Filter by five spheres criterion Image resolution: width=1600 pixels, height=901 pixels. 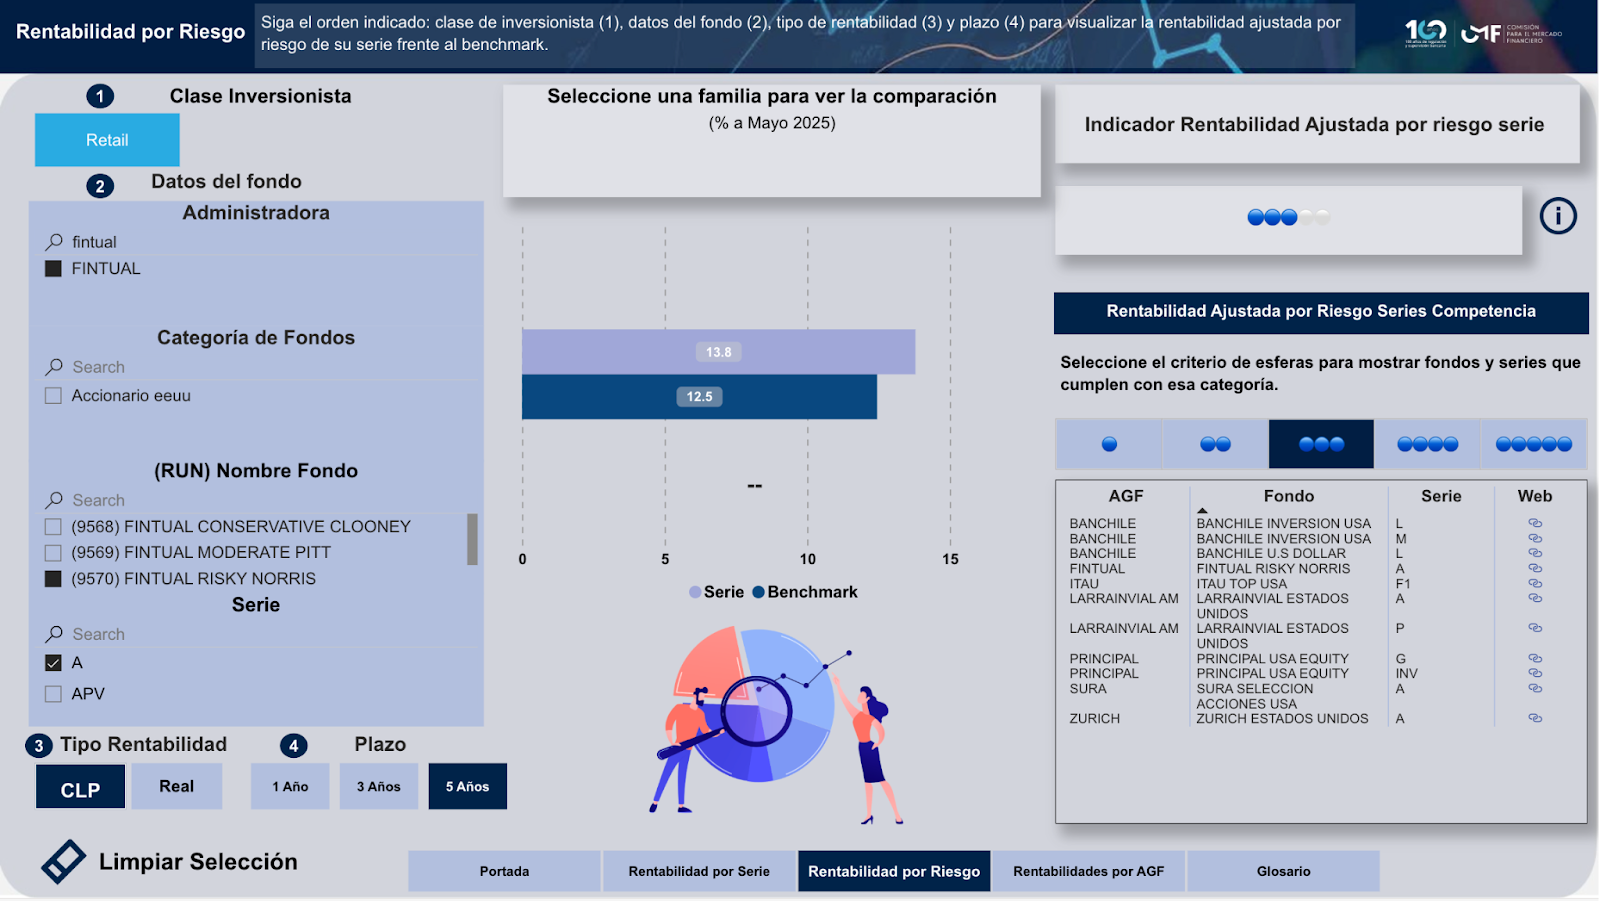(1534, 444)
